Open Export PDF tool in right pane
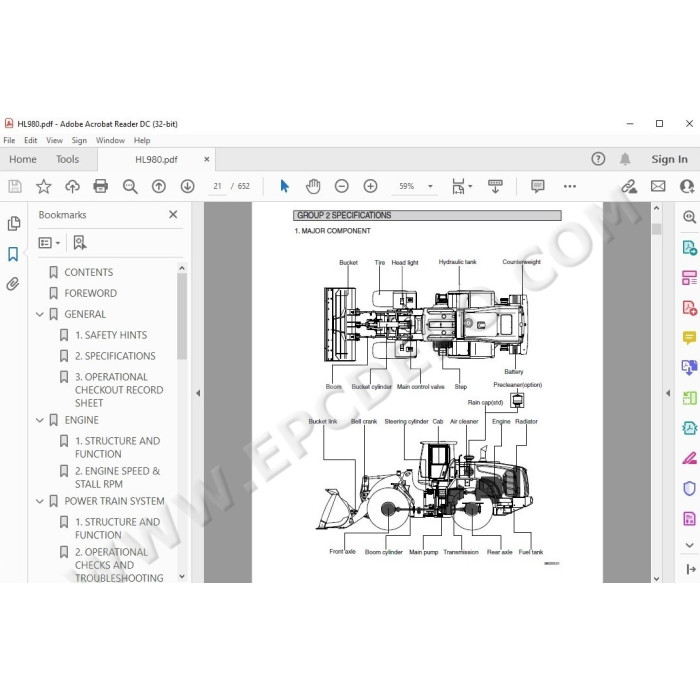700x700 pixels. 689,247
